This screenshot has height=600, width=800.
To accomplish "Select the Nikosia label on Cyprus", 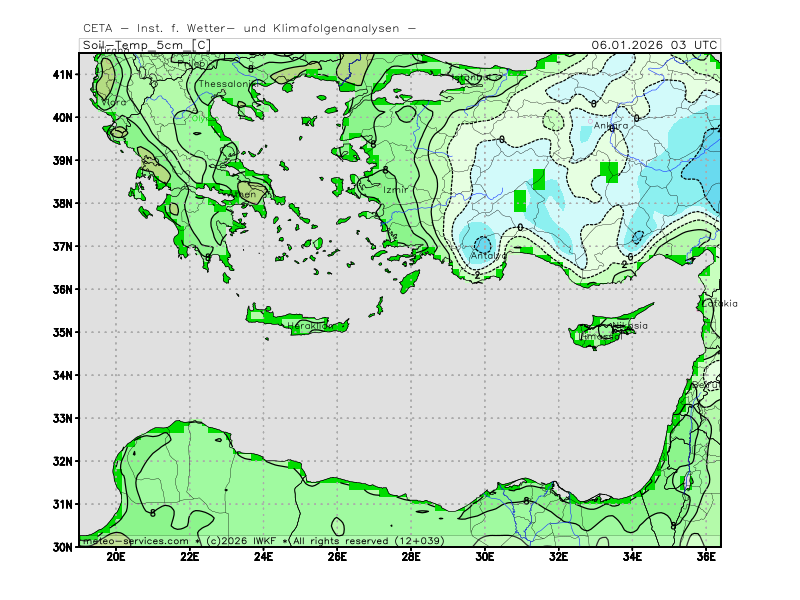I will (x=630, y=326).
